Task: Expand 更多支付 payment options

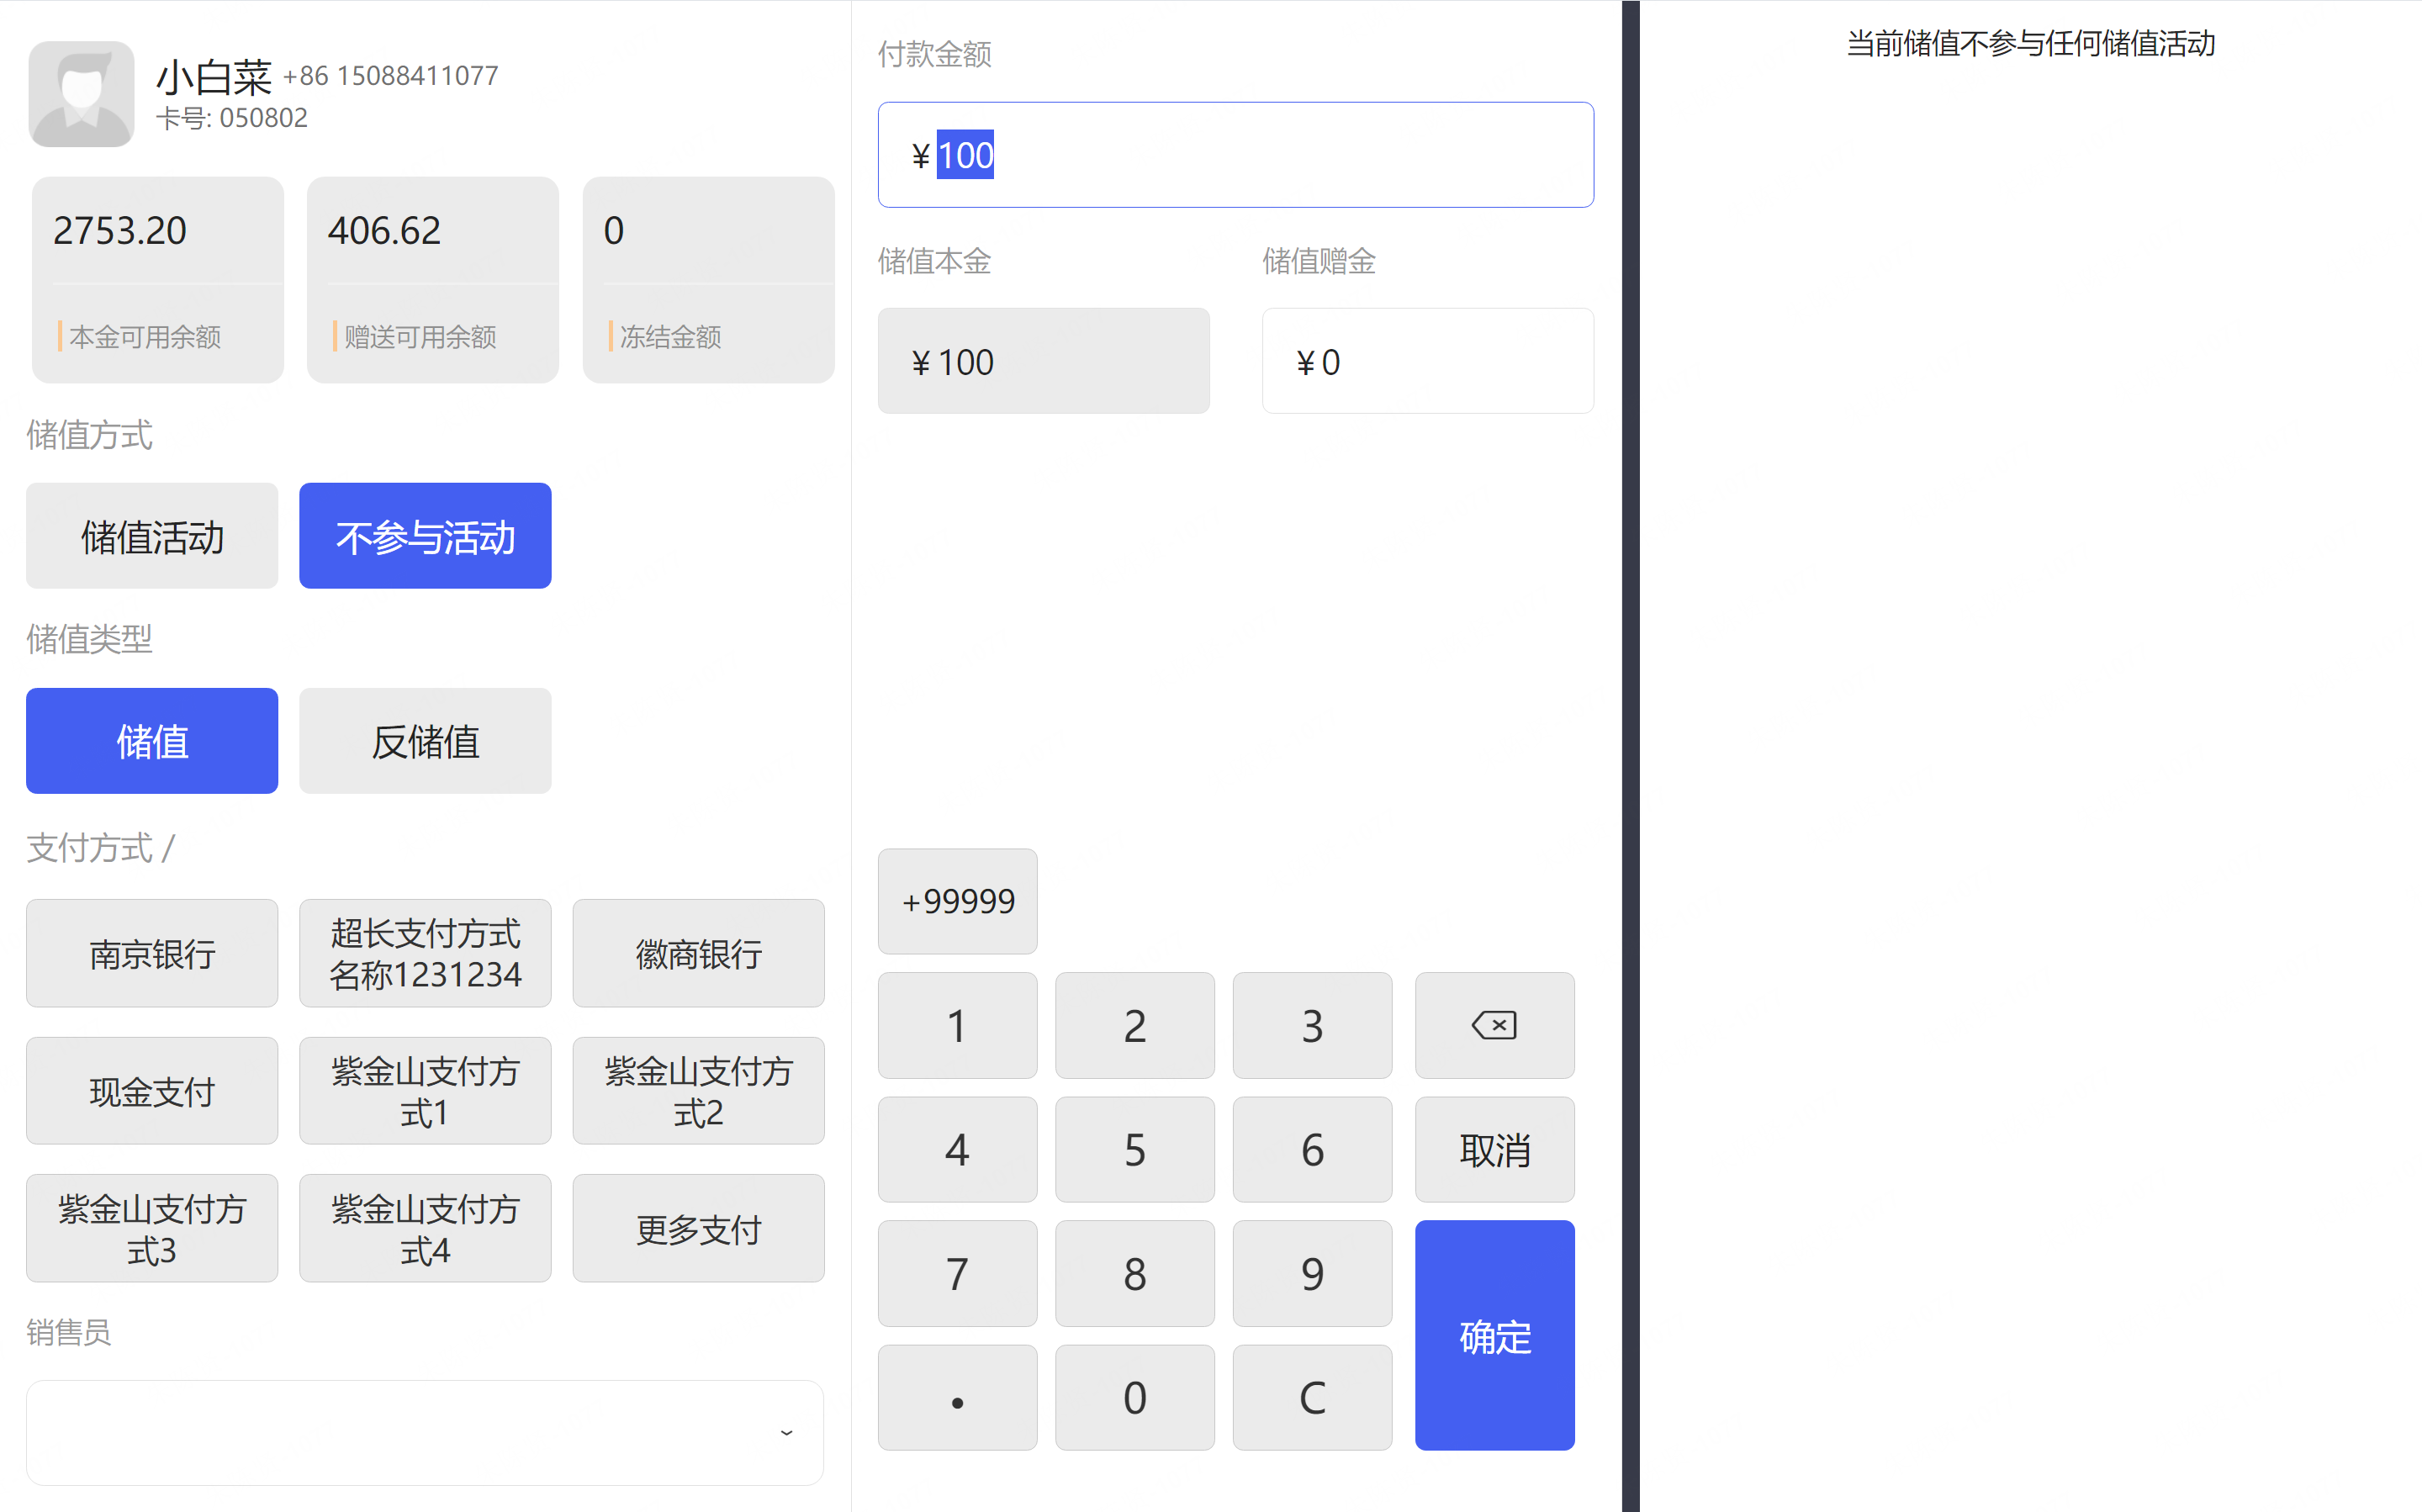Action: coord(698,1228)
